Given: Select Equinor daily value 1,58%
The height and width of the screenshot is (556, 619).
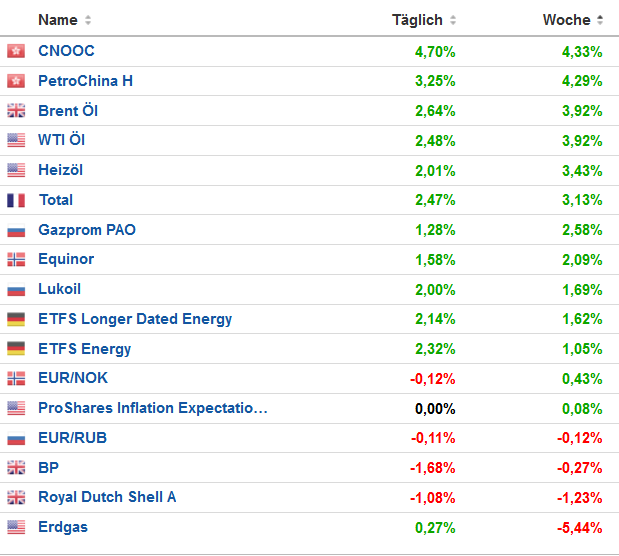Looking at the screenshot, I should pos(435,260).
